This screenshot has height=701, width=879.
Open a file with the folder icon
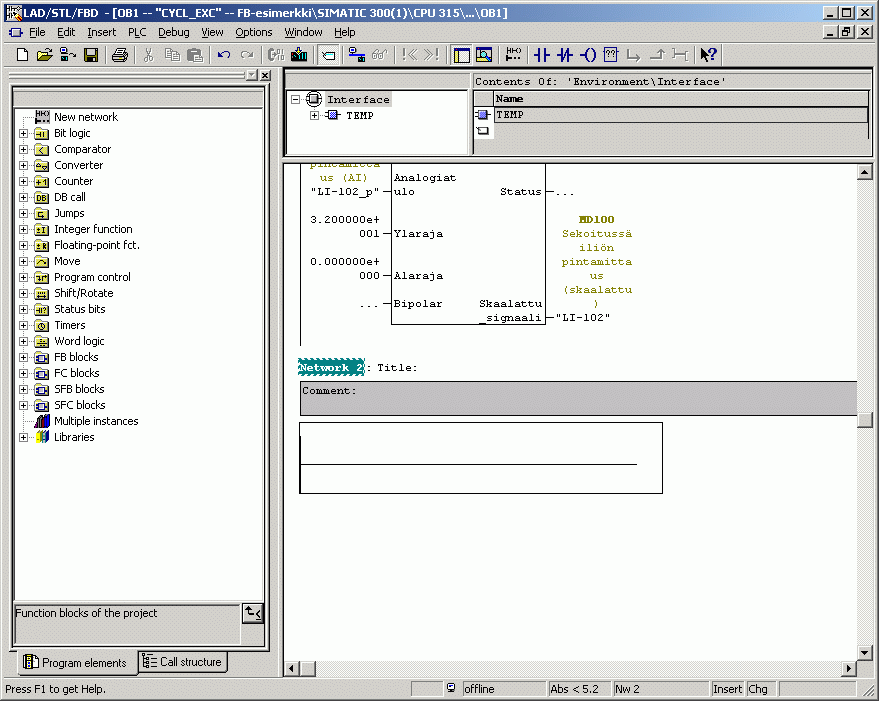45,55
